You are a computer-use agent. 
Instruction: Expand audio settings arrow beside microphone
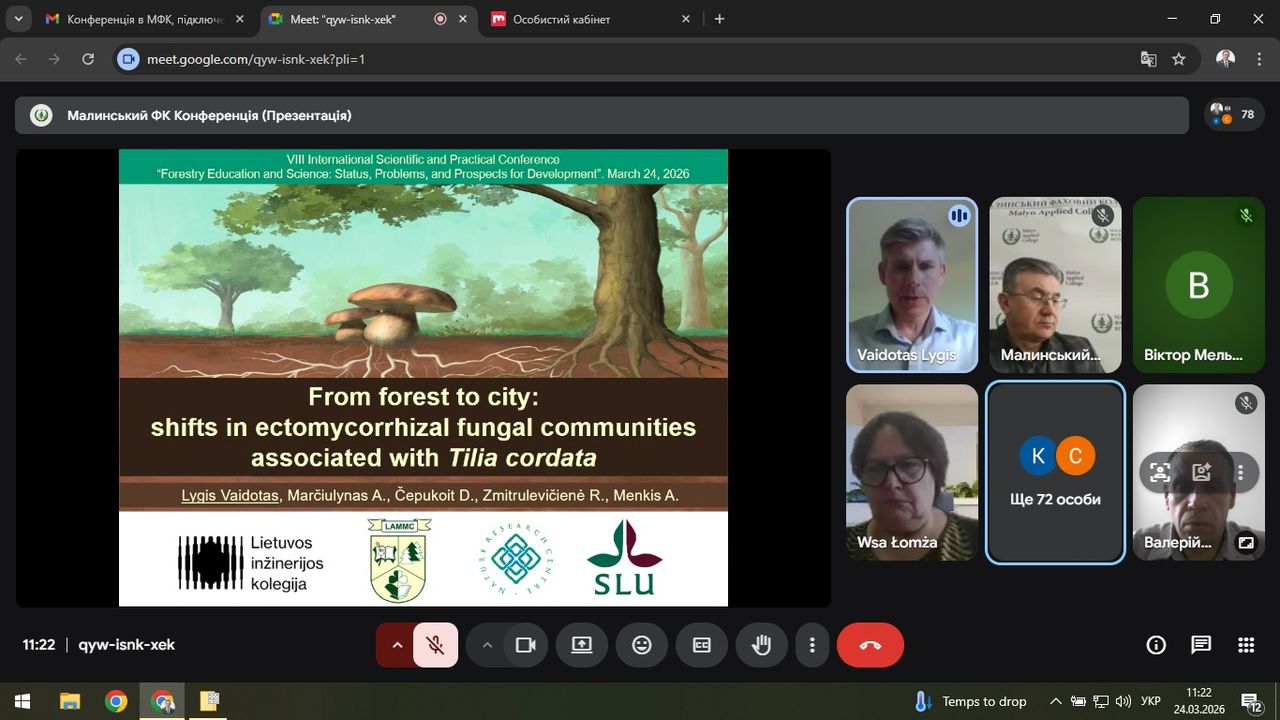pos(397,645)
